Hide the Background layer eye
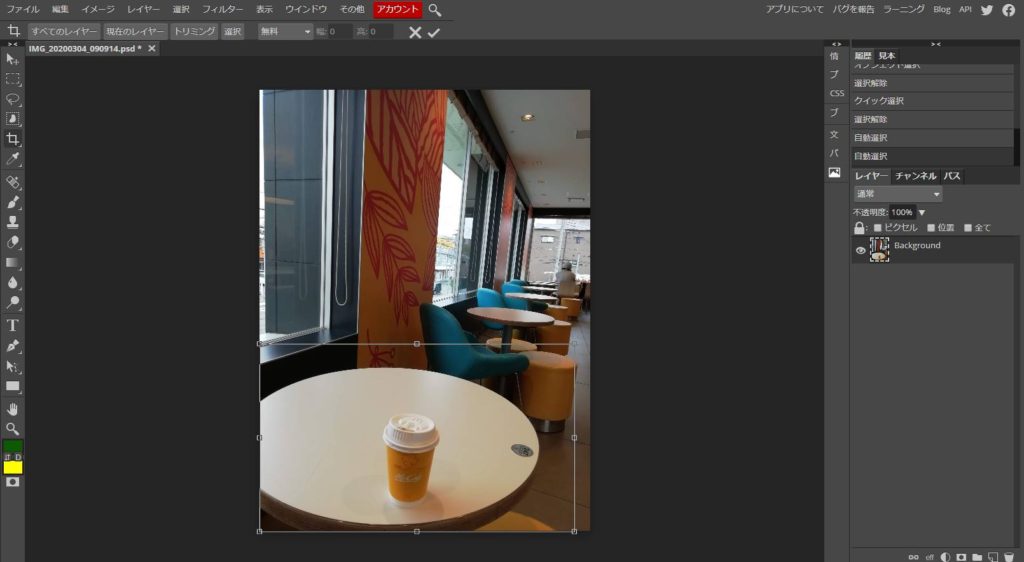Viewport: 1024px width, 562px height. pos(861,250)
